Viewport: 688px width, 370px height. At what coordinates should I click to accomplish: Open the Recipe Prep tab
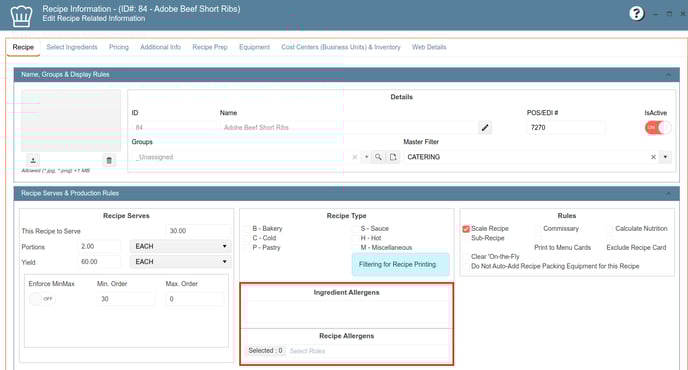pyautogui.click(x=210, y=47)
